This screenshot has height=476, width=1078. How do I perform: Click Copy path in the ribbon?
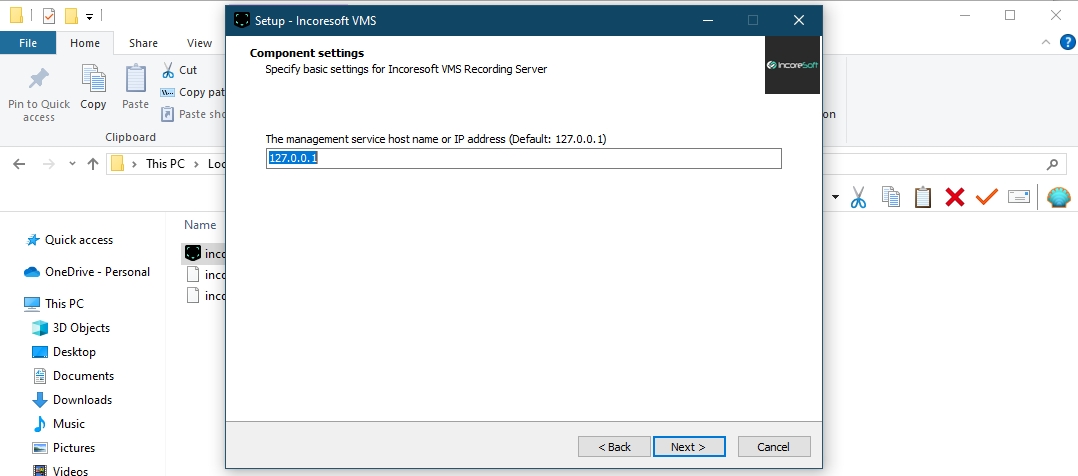[192, 91]
